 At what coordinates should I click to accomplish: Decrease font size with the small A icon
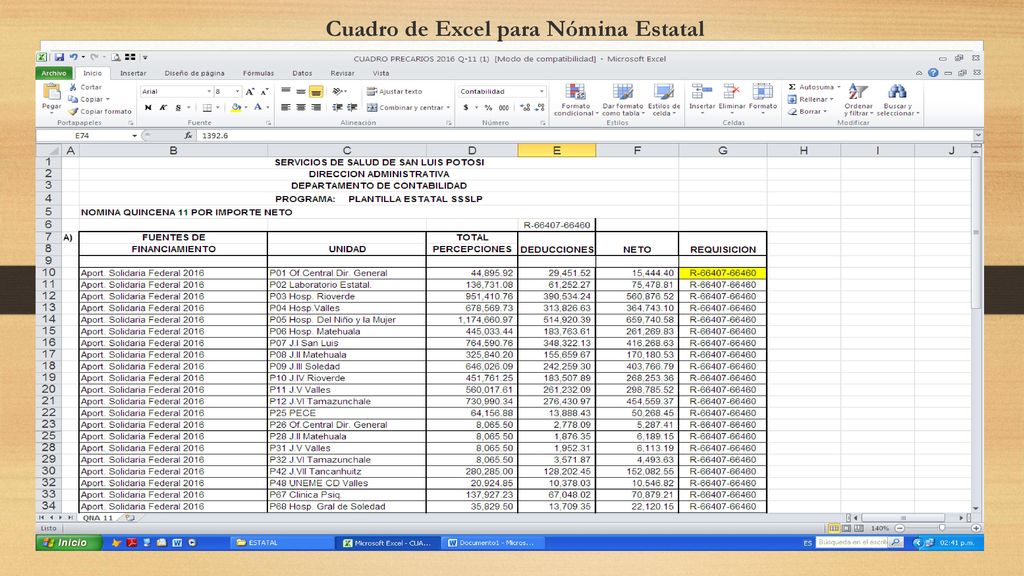[x=264, y=92]
